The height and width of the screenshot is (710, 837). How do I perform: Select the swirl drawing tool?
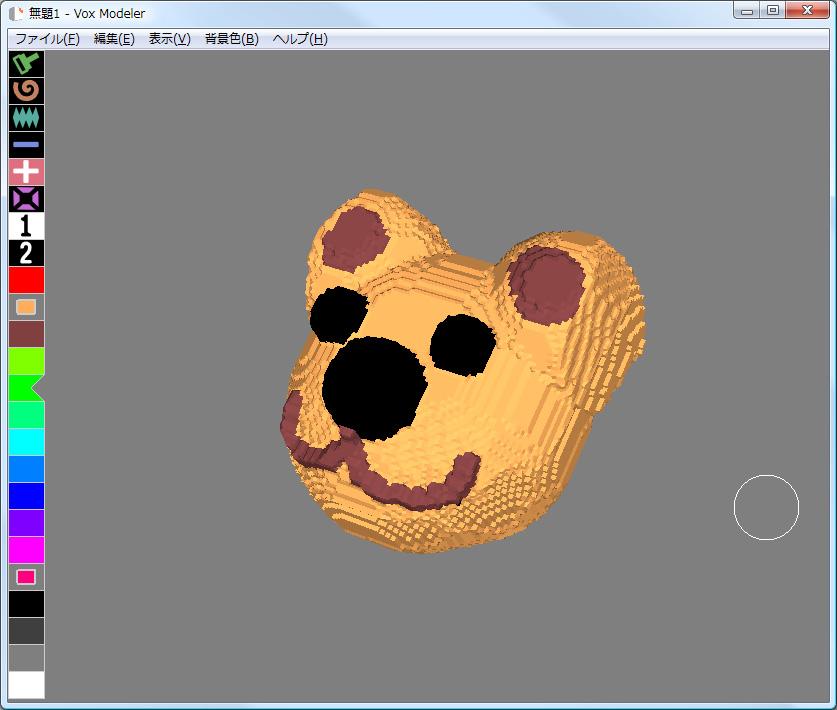26,91
